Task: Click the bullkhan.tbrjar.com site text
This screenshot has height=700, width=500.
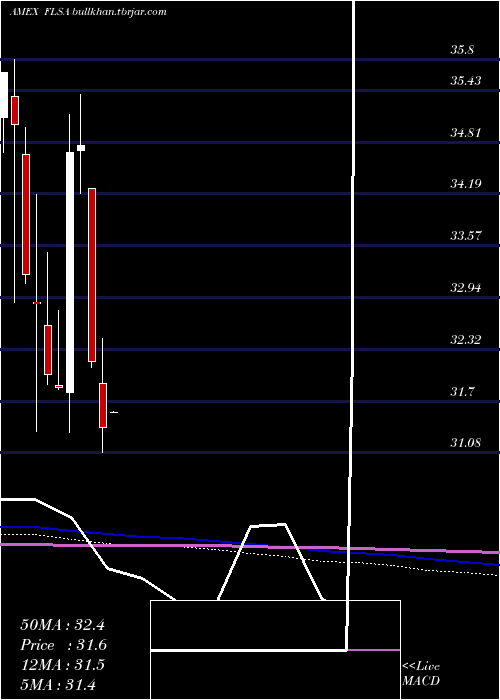Action: pos(119,12)
